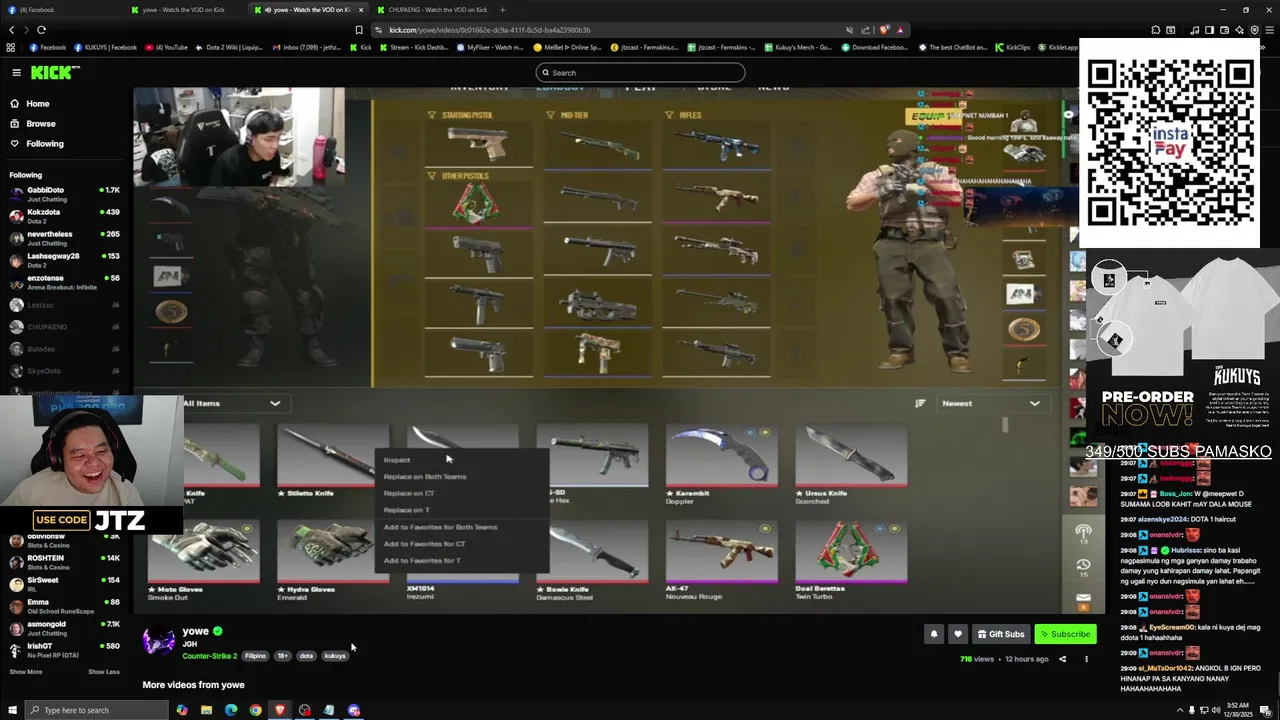The height and width of the screenshot is (720, 1280).
Task: Click the dota tag
Action: (306, 656)
